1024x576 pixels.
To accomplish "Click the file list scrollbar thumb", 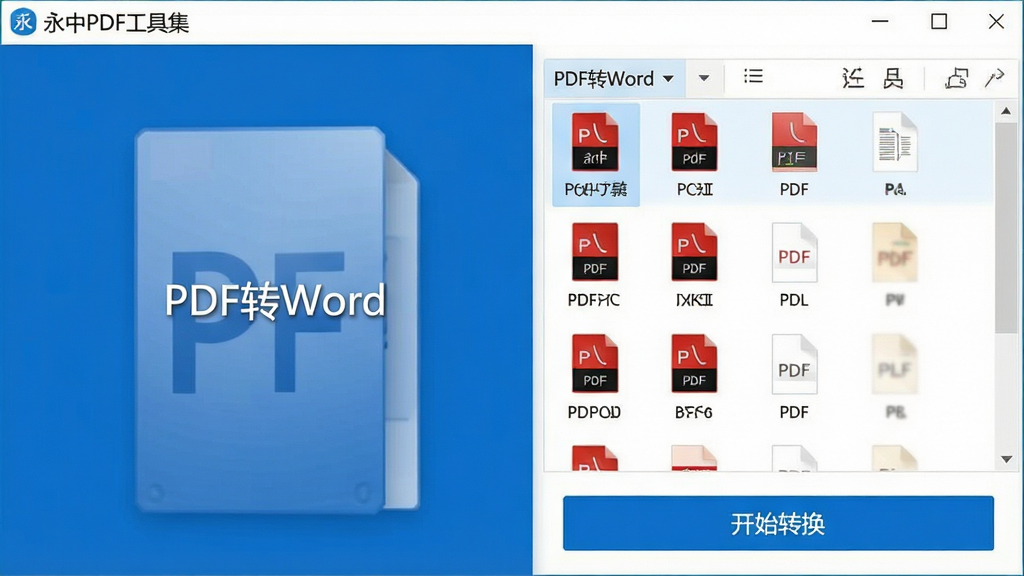I will 1006,227.
